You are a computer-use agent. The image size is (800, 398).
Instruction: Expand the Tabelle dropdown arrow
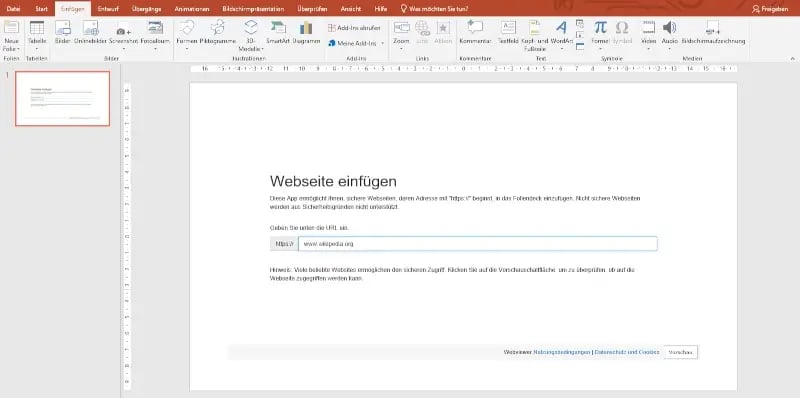click(37, 49)
